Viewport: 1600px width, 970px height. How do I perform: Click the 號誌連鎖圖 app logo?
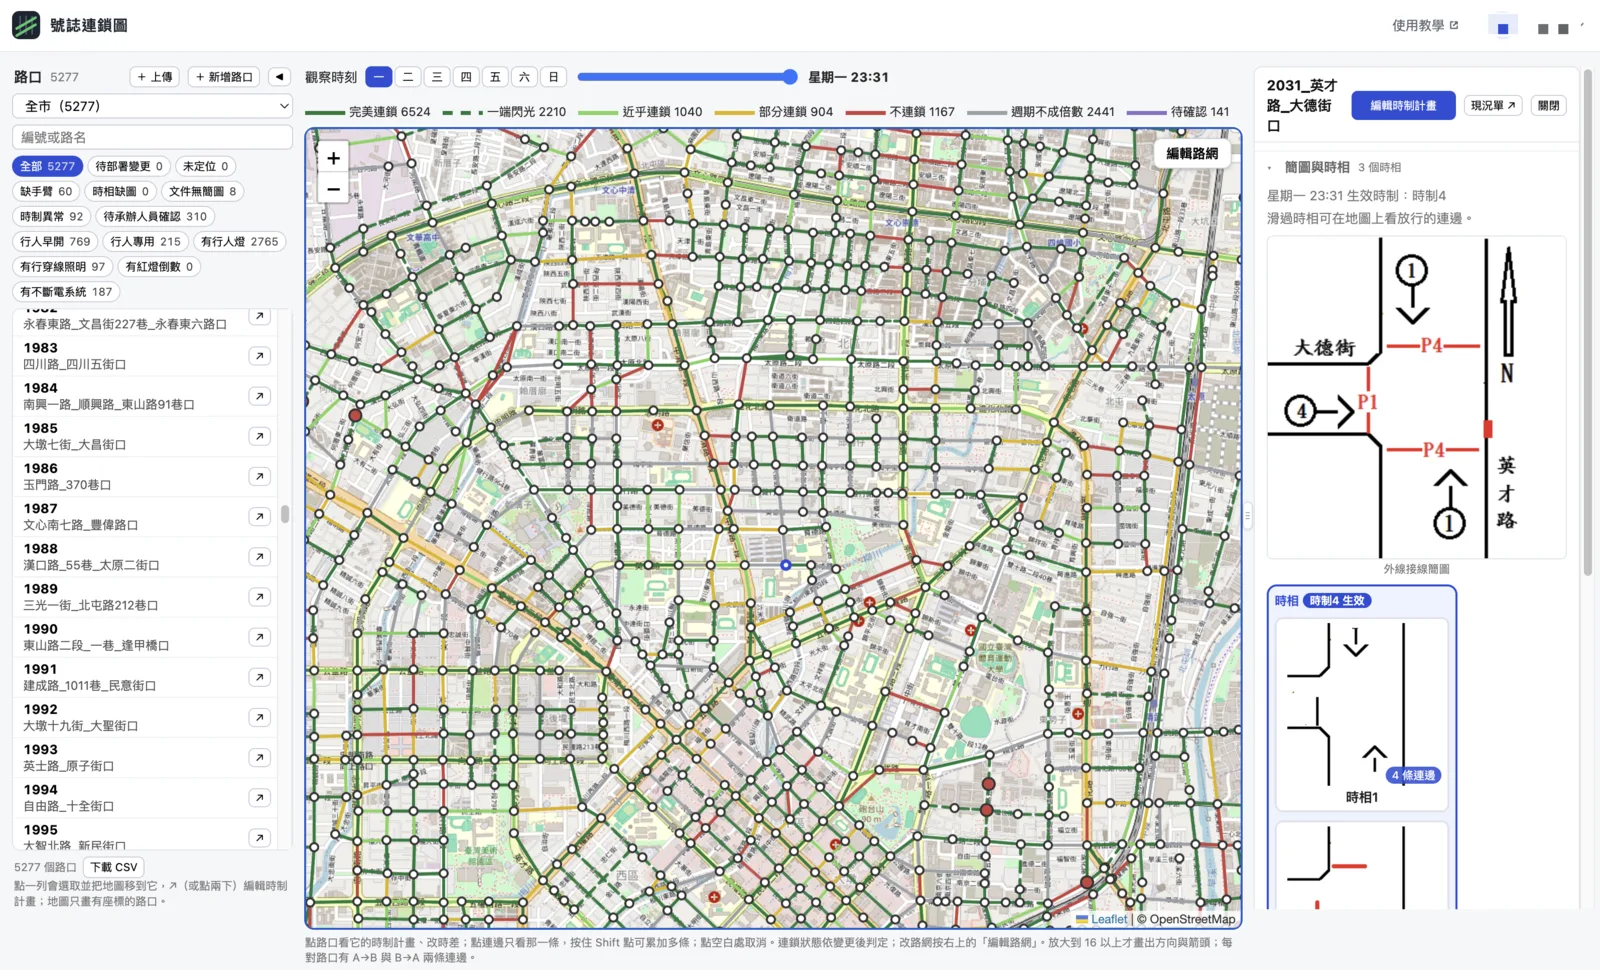tap(26, 25)
